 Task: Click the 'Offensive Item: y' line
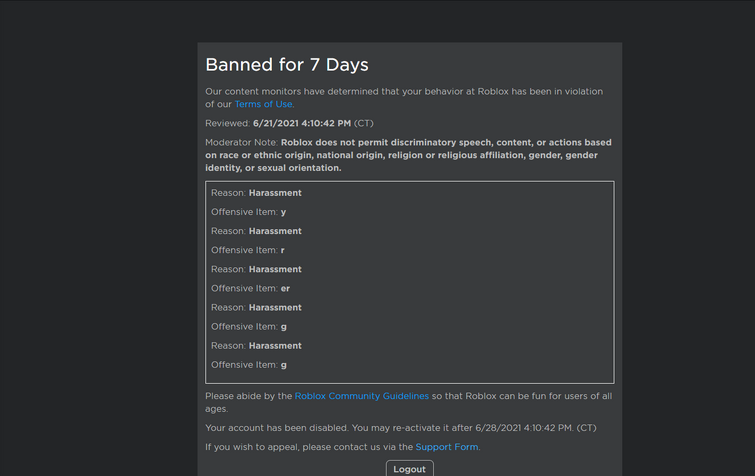[248, 212]
